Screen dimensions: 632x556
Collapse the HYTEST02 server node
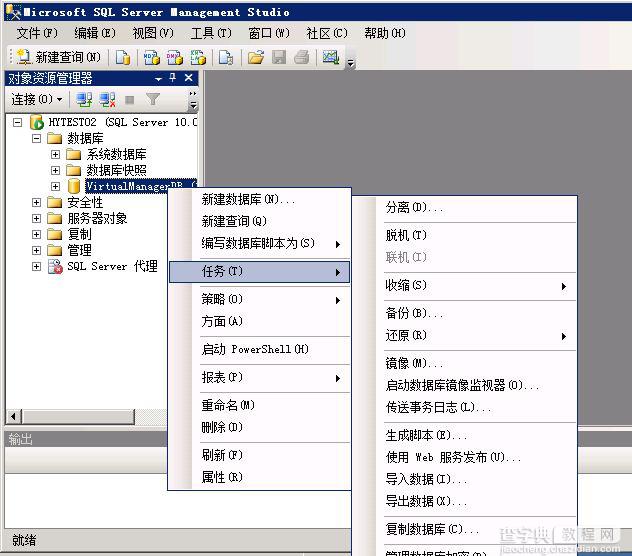[x=17, y=122]
